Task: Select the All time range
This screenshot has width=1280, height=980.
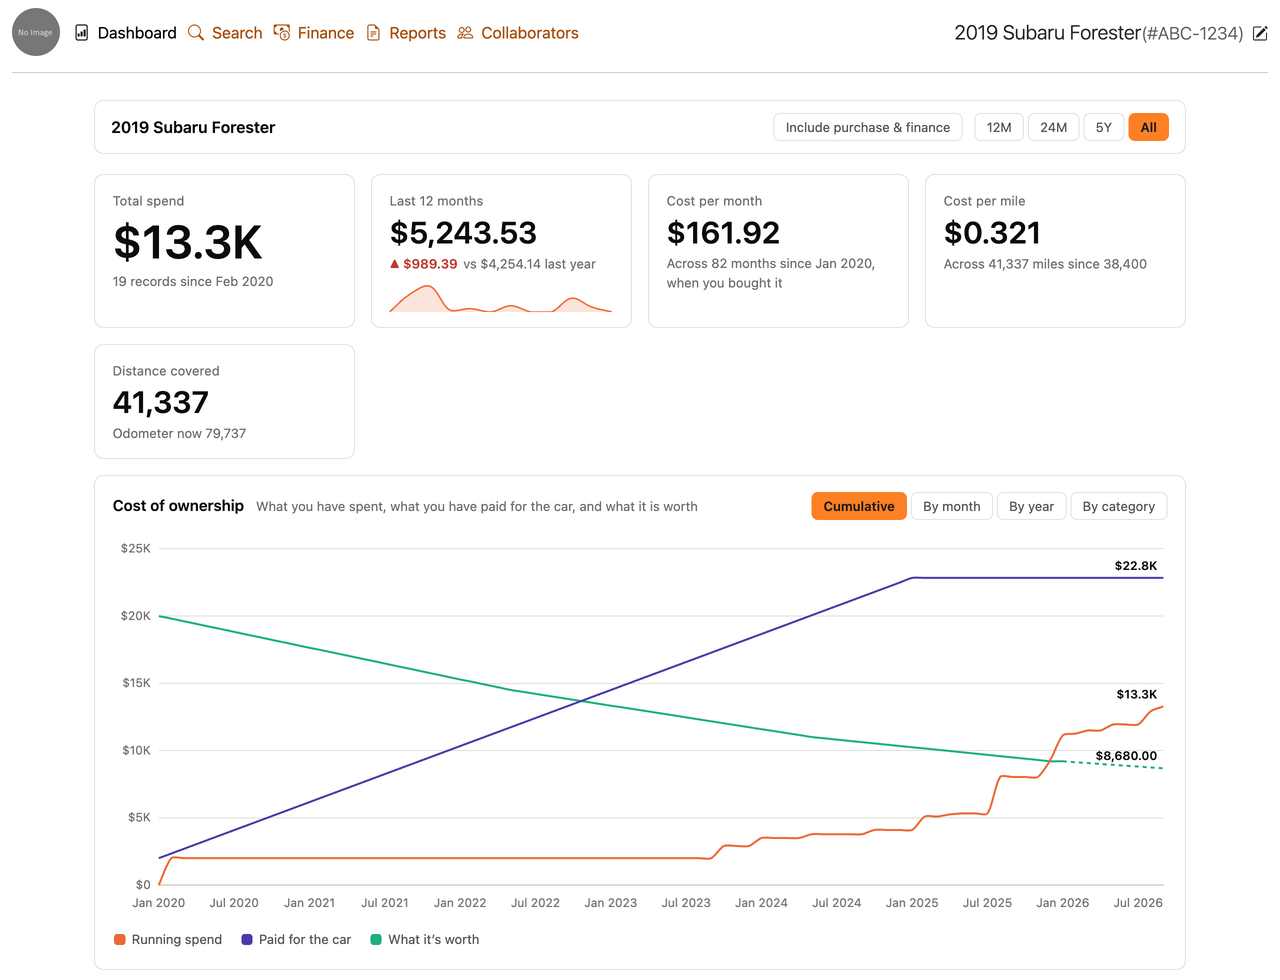Action: point(1149,127)
